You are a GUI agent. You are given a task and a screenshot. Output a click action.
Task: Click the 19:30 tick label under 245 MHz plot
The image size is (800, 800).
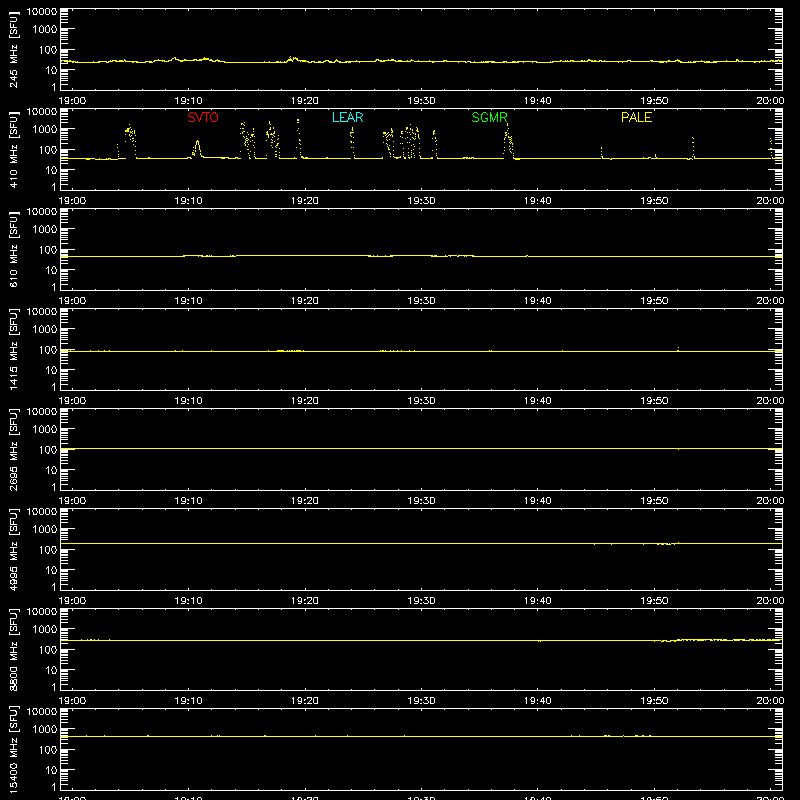pyautogui.click(x=421, y=101)
